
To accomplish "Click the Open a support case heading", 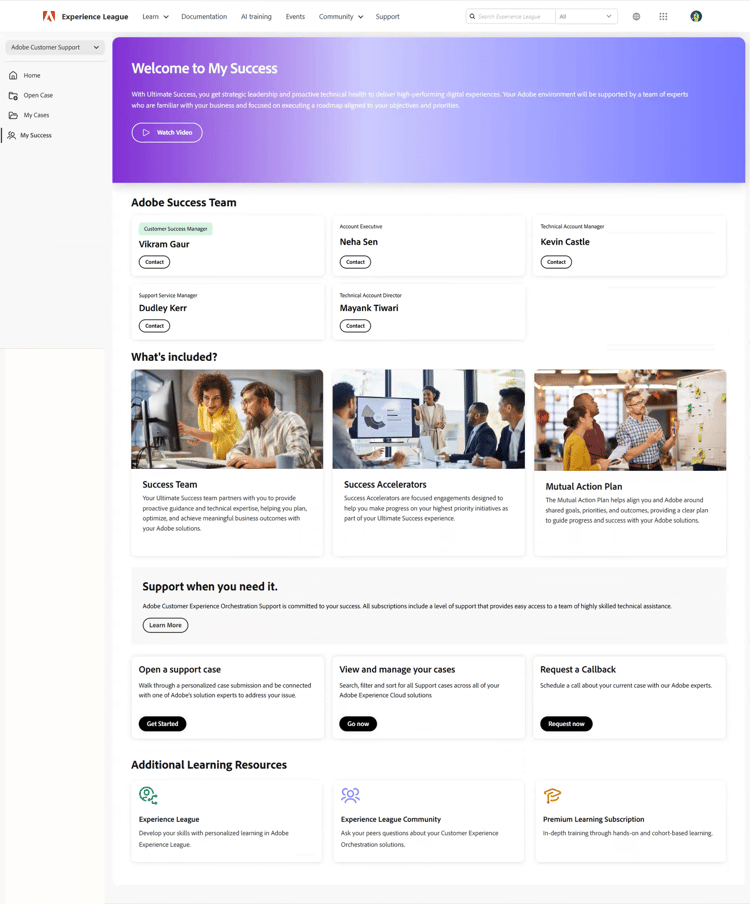I will click(x=180, y=670).
